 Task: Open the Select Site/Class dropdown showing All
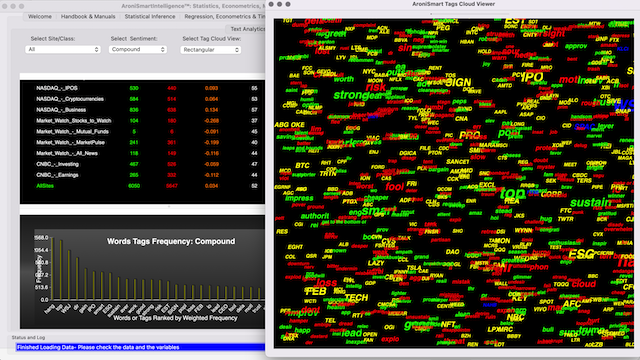[x=62, y=49]
